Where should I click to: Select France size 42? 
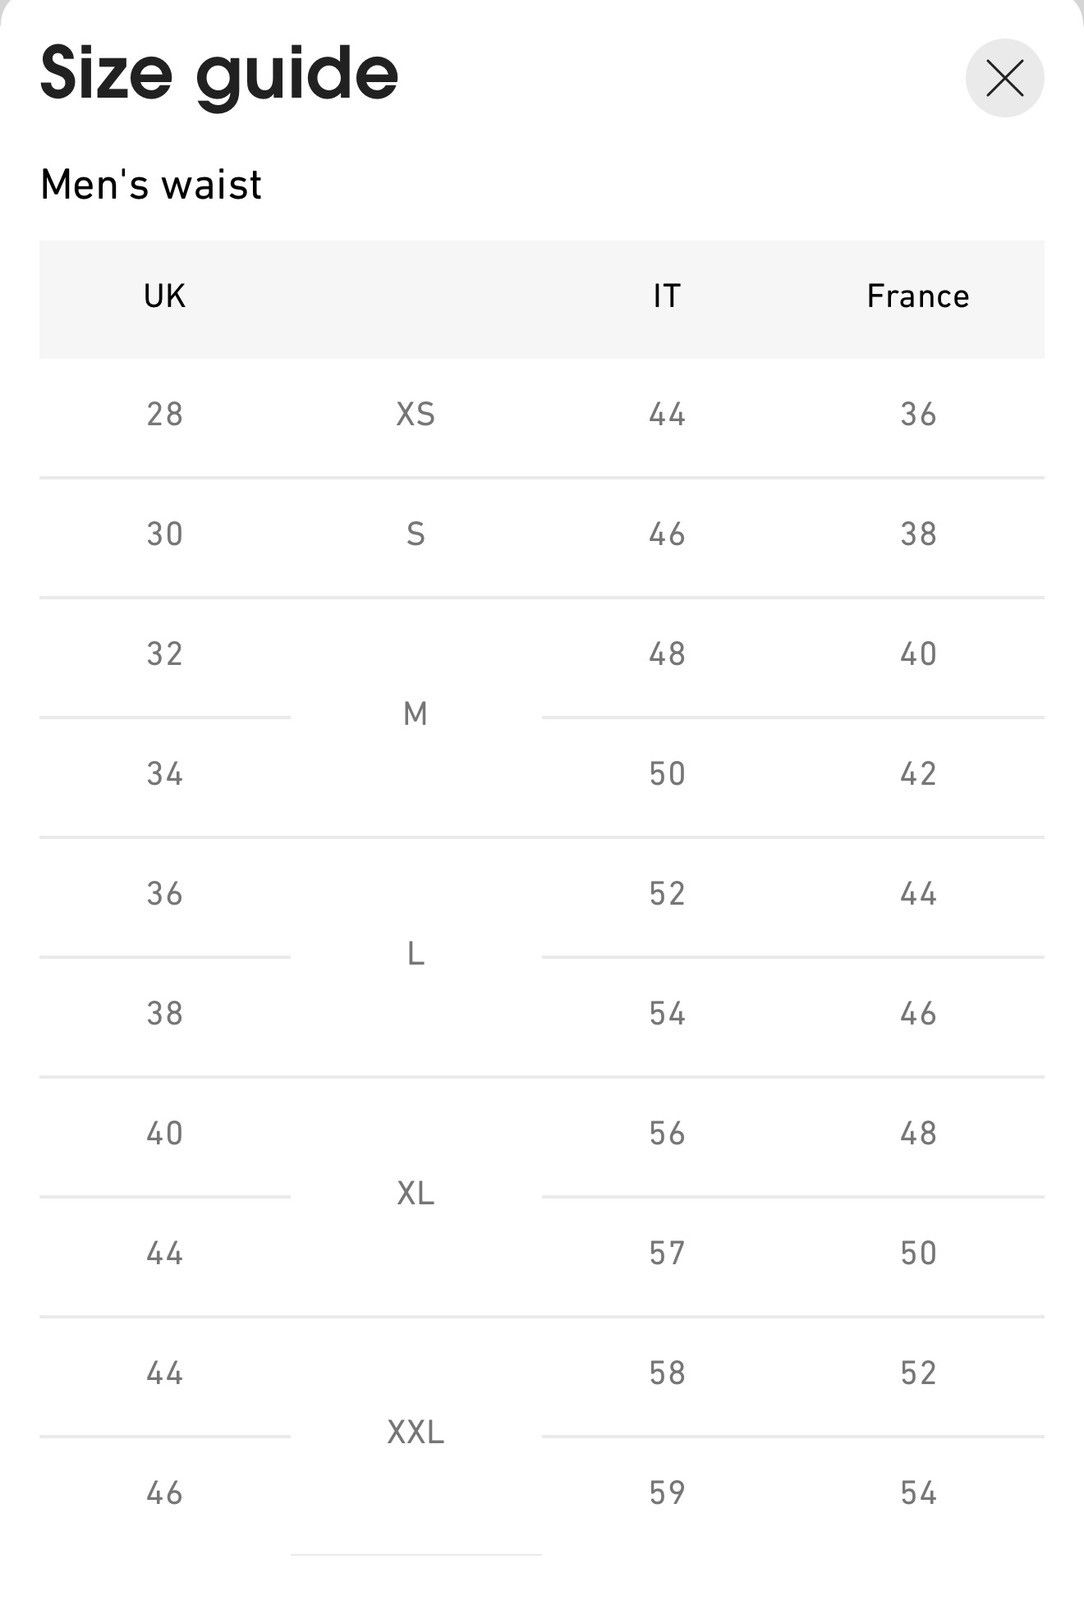point(918,775)
